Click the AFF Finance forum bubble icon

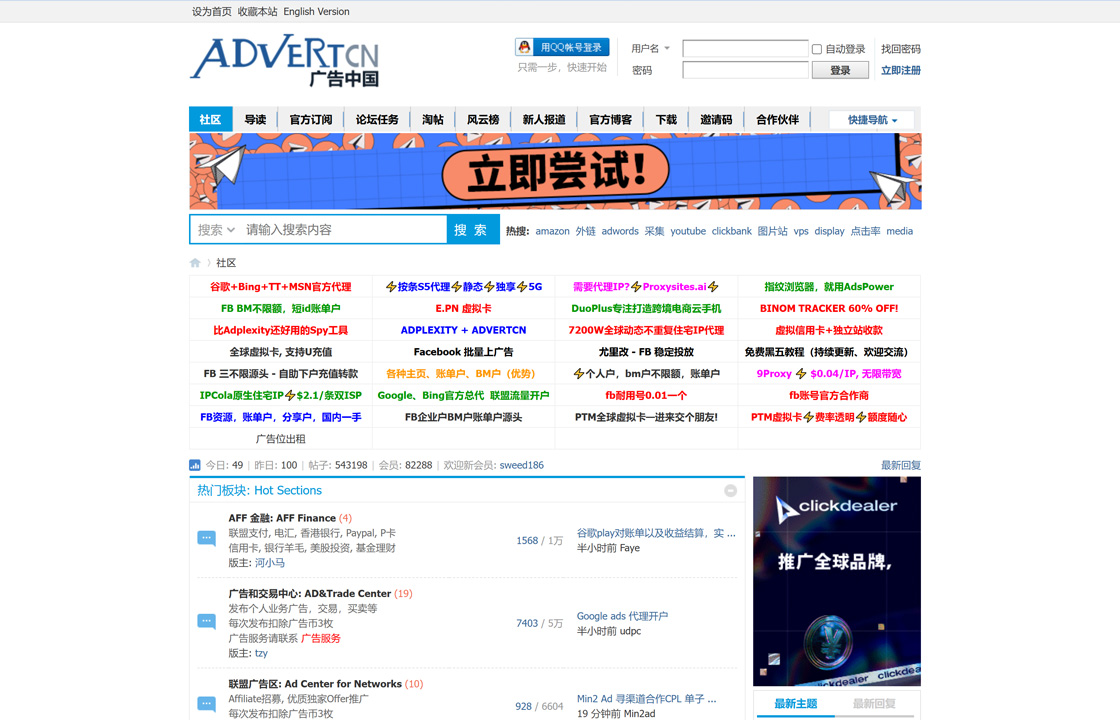pyautogui.click(x=206, y=538)
